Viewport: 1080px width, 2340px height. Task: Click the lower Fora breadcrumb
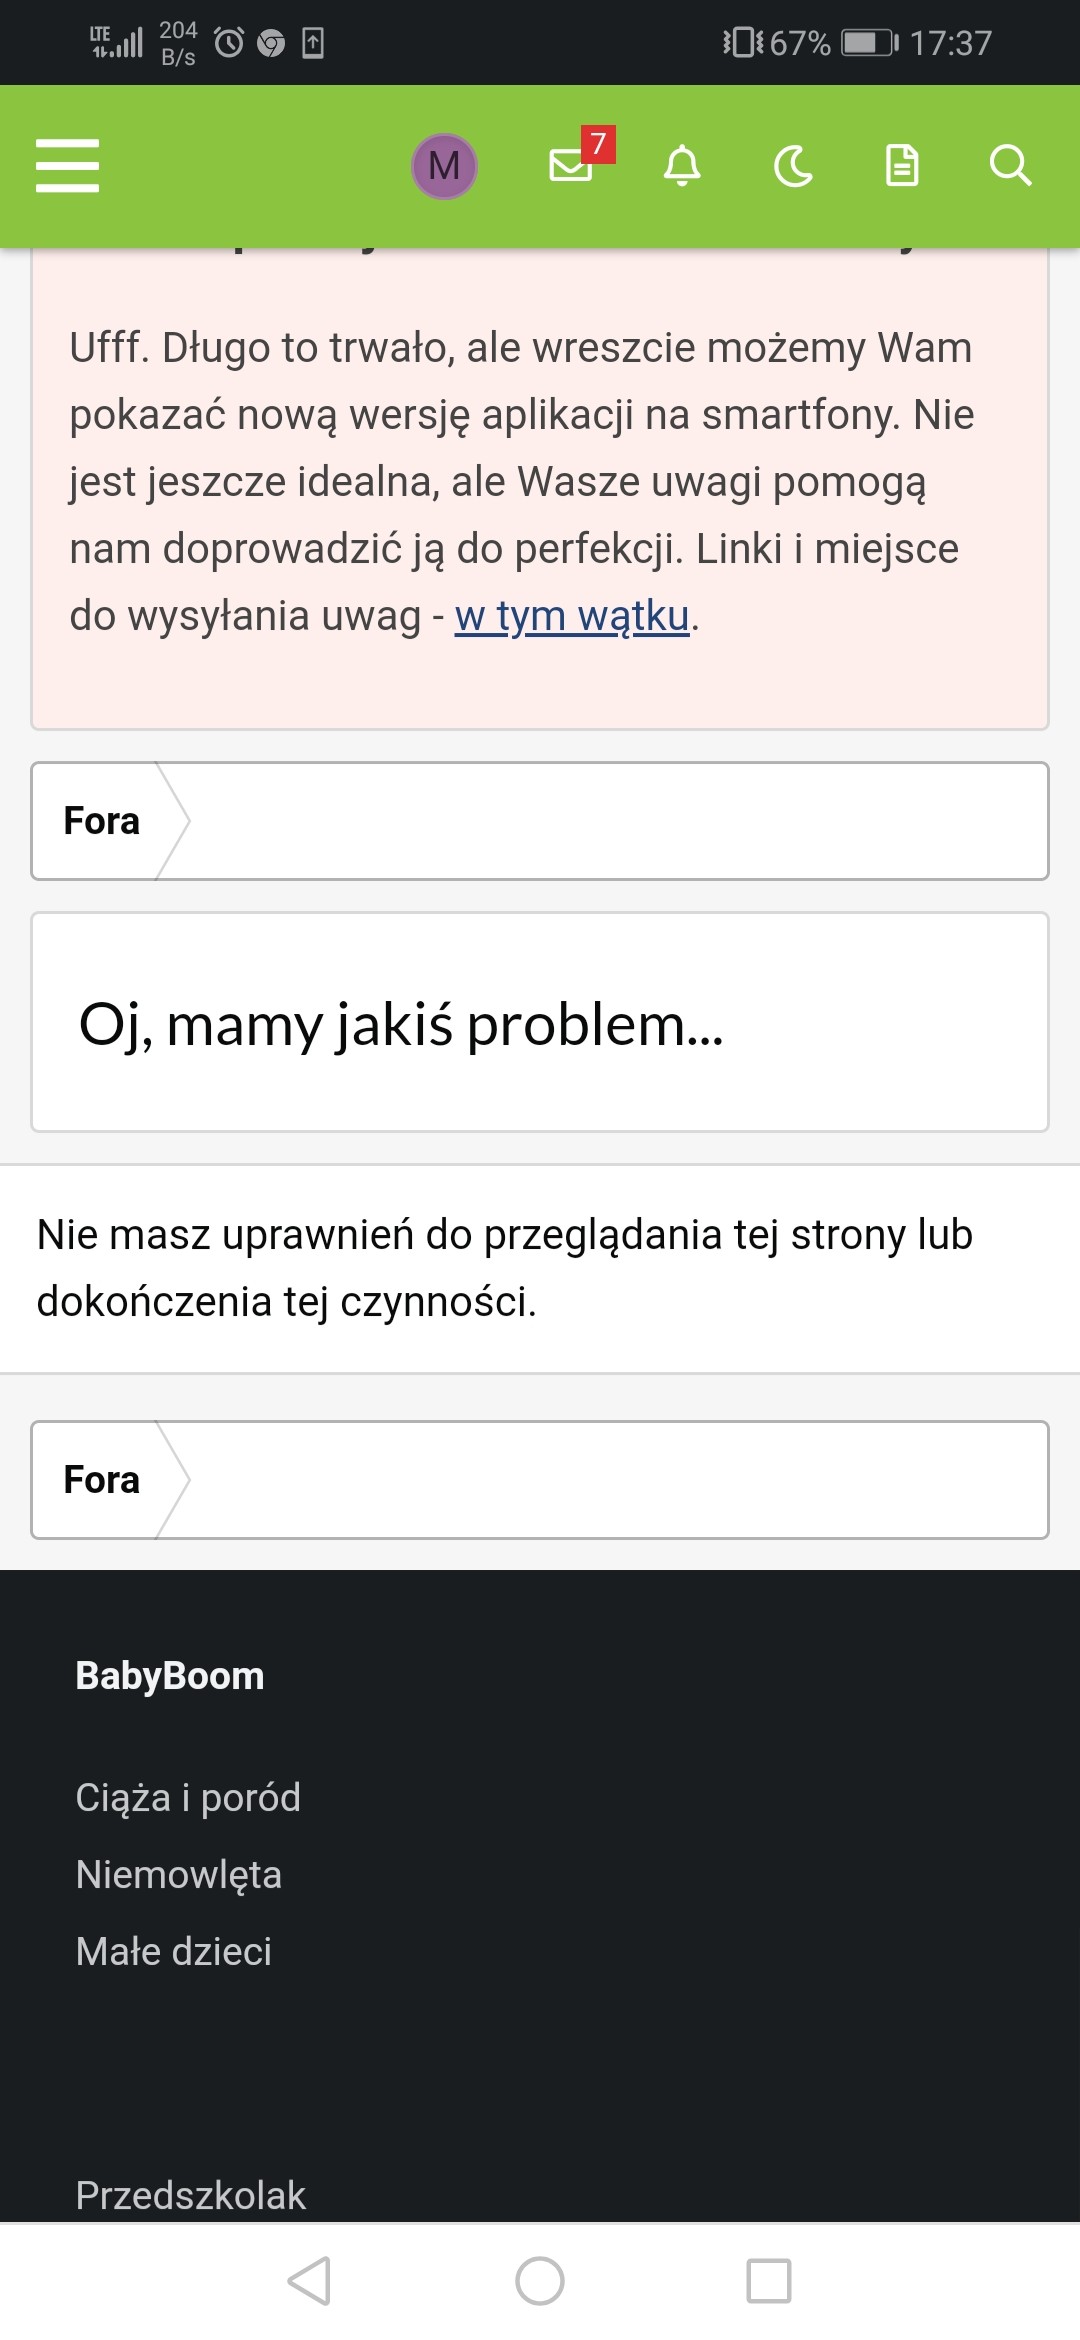tap(101, 1480)
